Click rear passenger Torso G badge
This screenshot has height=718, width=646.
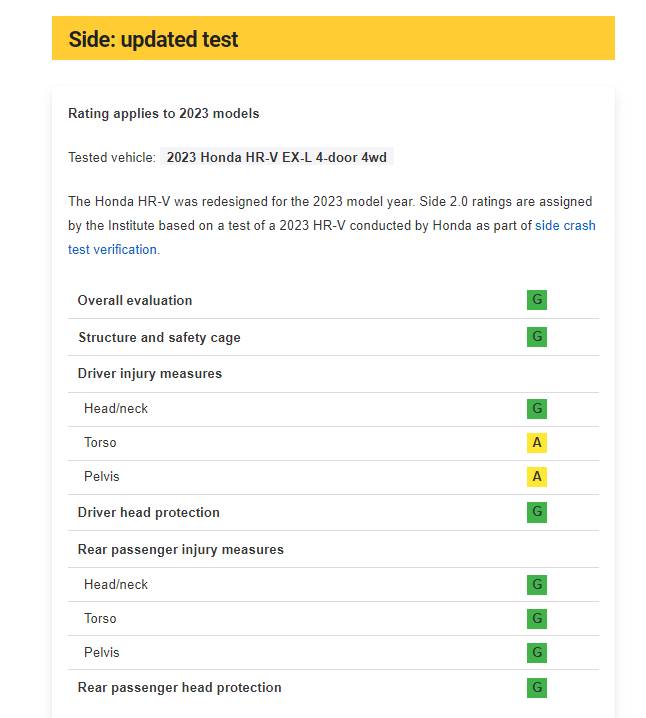click(537, 619)
